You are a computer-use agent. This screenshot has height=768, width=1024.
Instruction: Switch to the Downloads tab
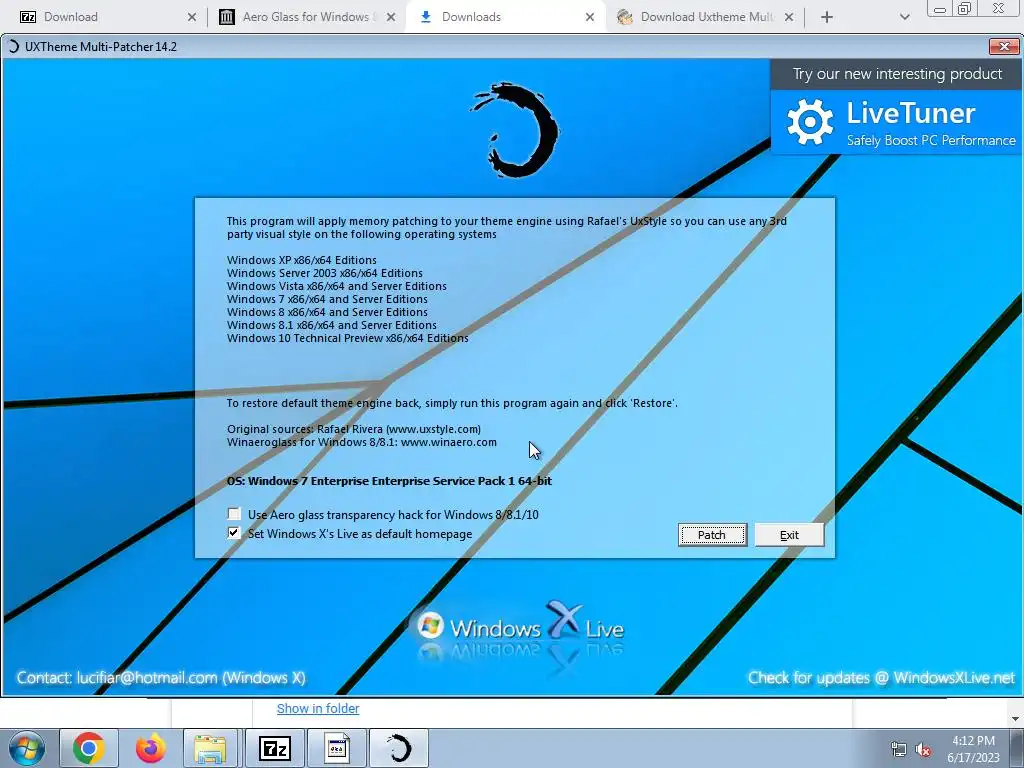(x=504, y=17)
